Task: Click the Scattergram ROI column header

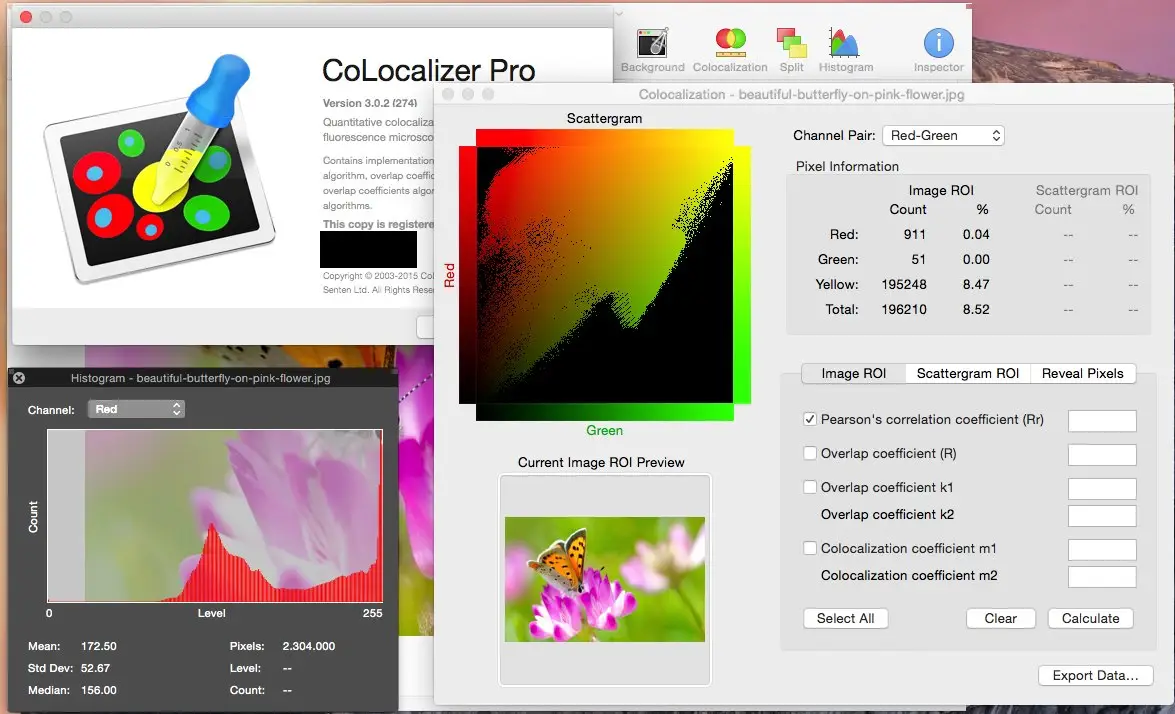Action: tap(1087, 190)
